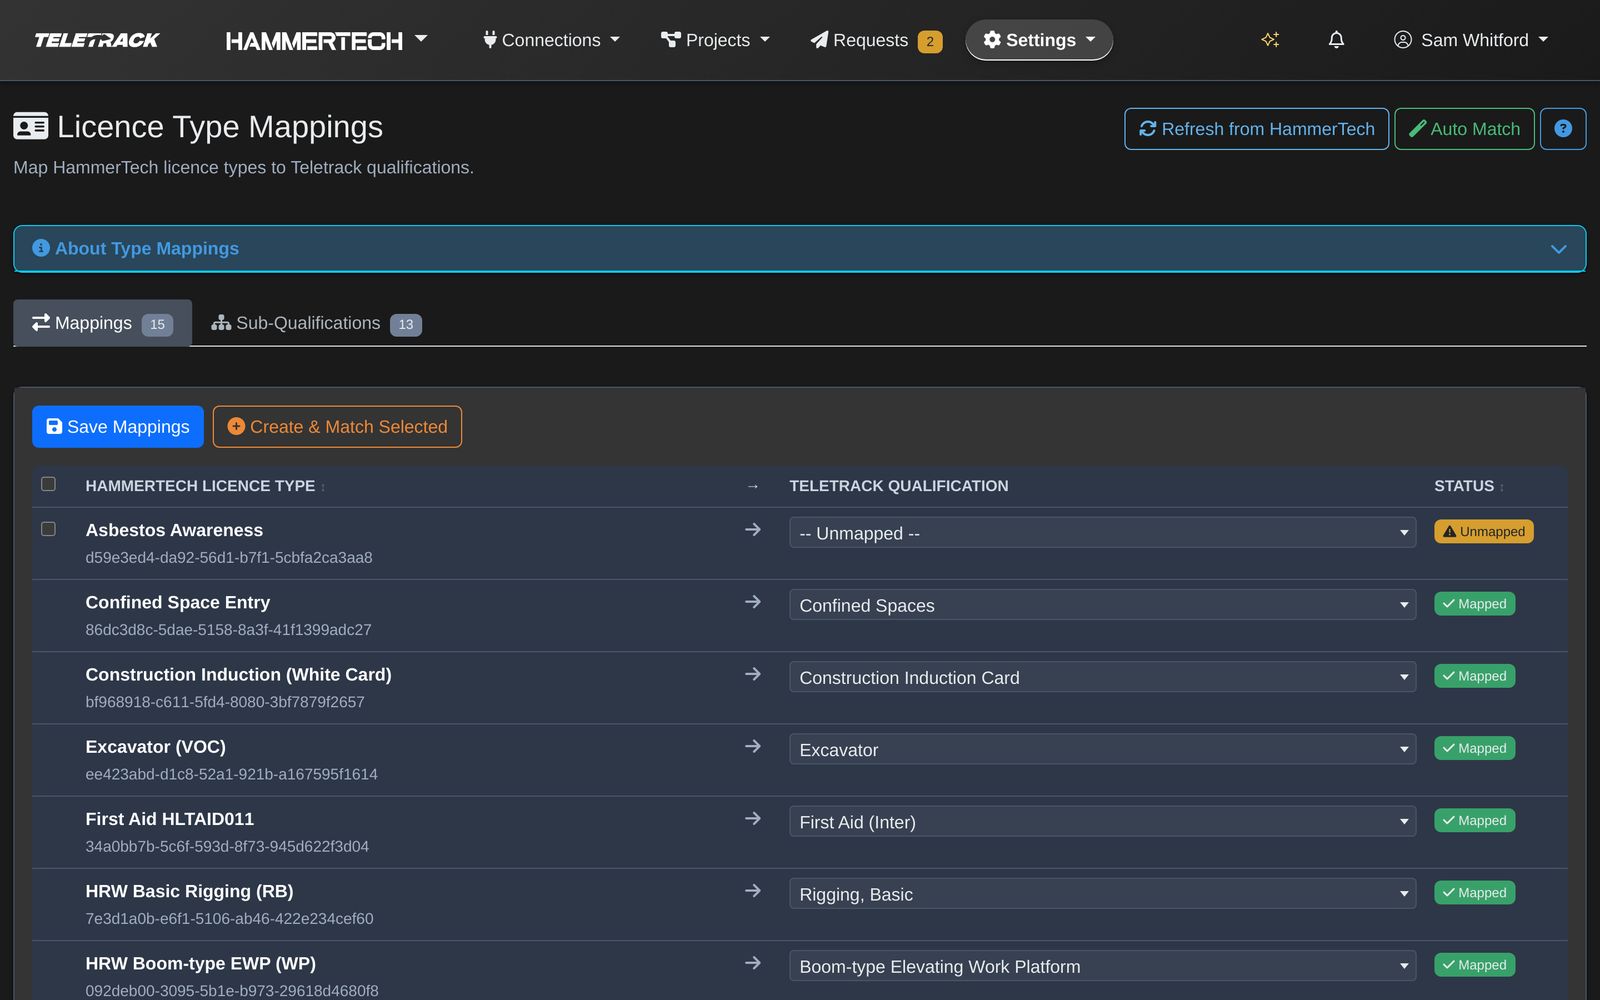
Task: Click arrow icon in HRW Basic Rigging row
Action: coord(753,890)
